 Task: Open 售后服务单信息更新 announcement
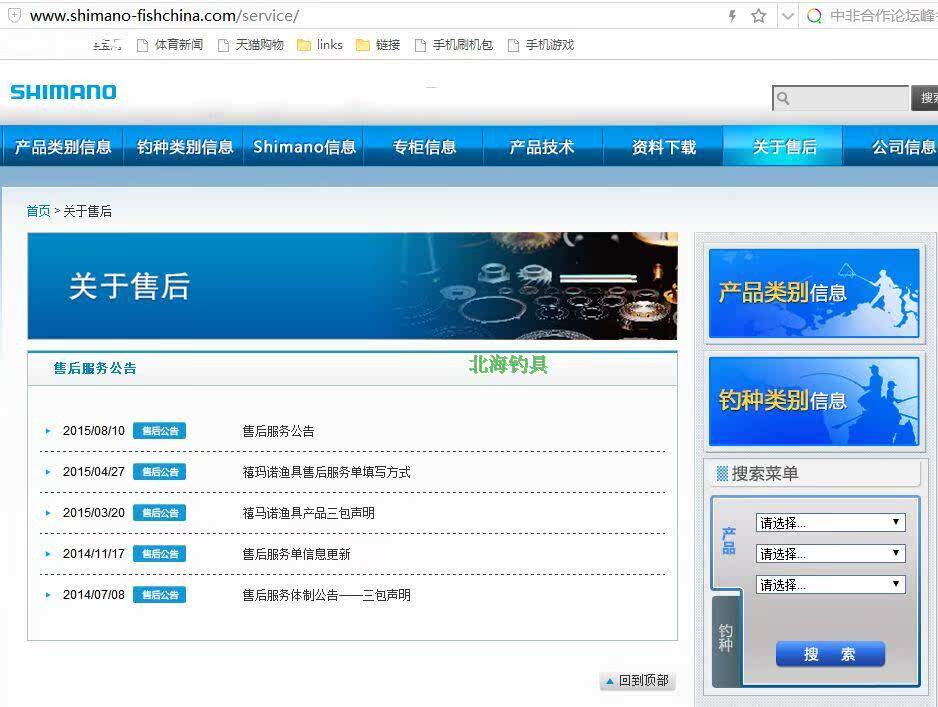point(296,554)
